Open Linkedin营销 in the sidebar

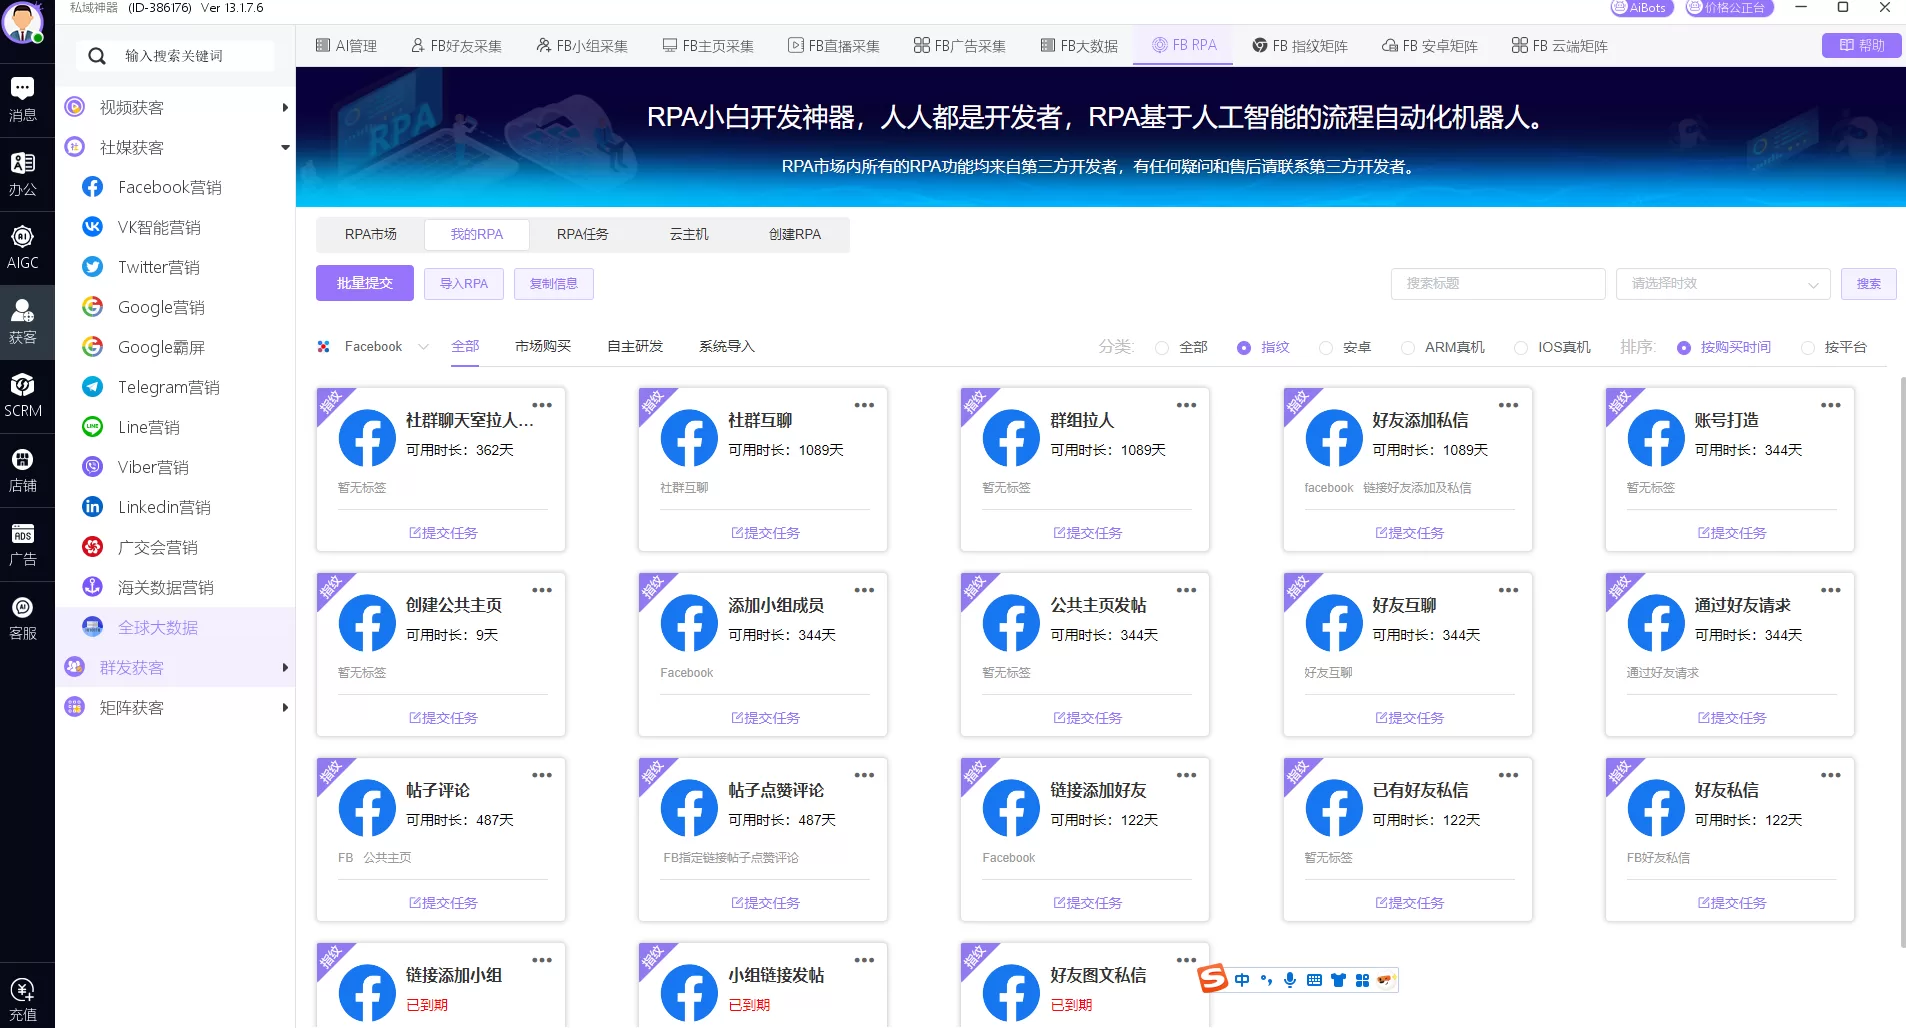164,507
